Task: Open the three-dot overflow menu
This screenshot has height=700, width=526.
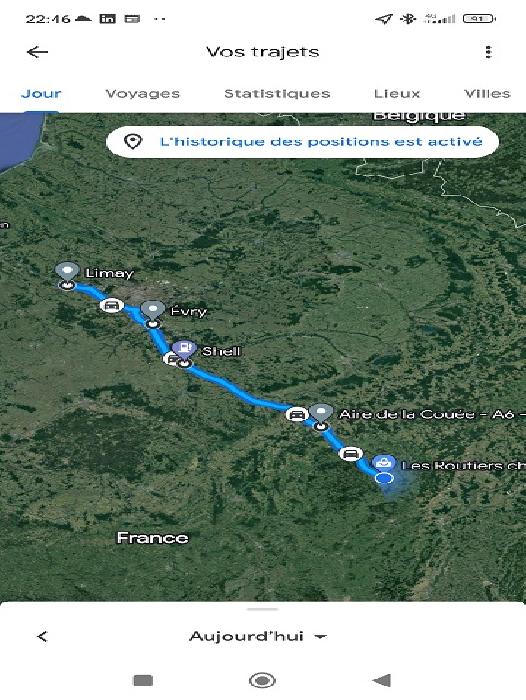Action: click(x=488, y=52)
